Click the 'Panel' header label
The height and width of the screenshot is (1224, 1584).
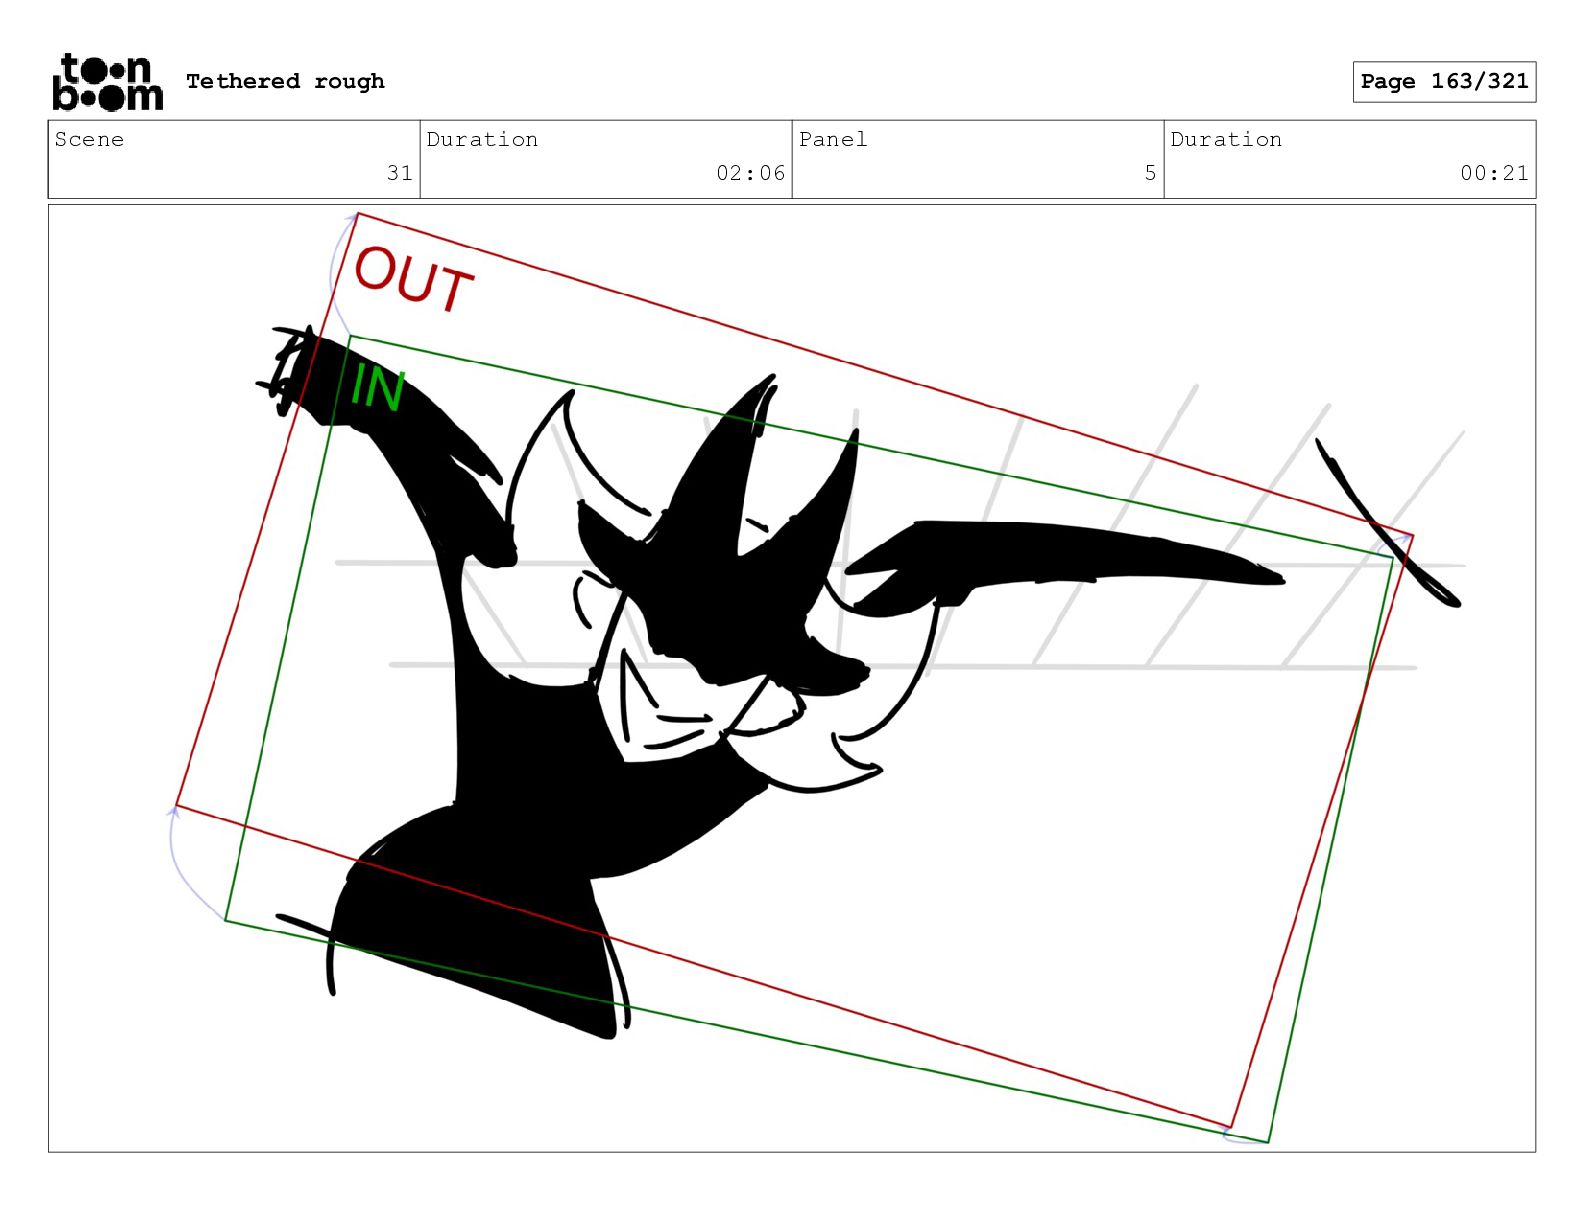[833, 139]
